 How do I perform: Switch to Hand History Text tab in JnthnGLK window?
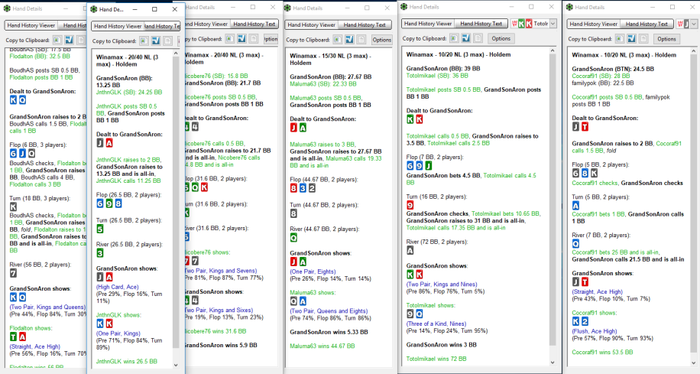point(162,26)
